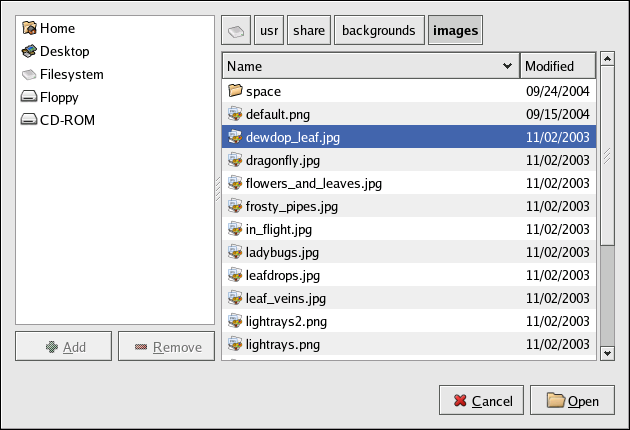
Task: Select the ladybugs.jpg file
Action: [x=282, y=252]
